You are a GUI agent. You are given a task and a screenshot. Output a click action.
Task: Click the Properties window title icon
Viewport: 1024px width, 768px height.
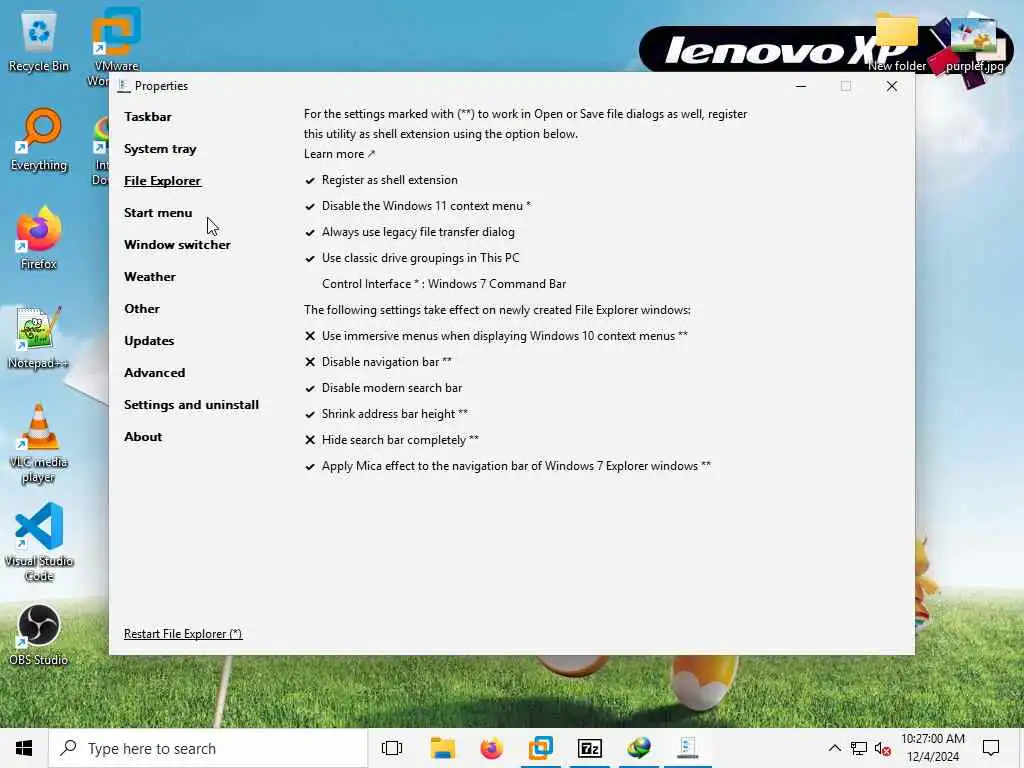click(x=124, y=86)
